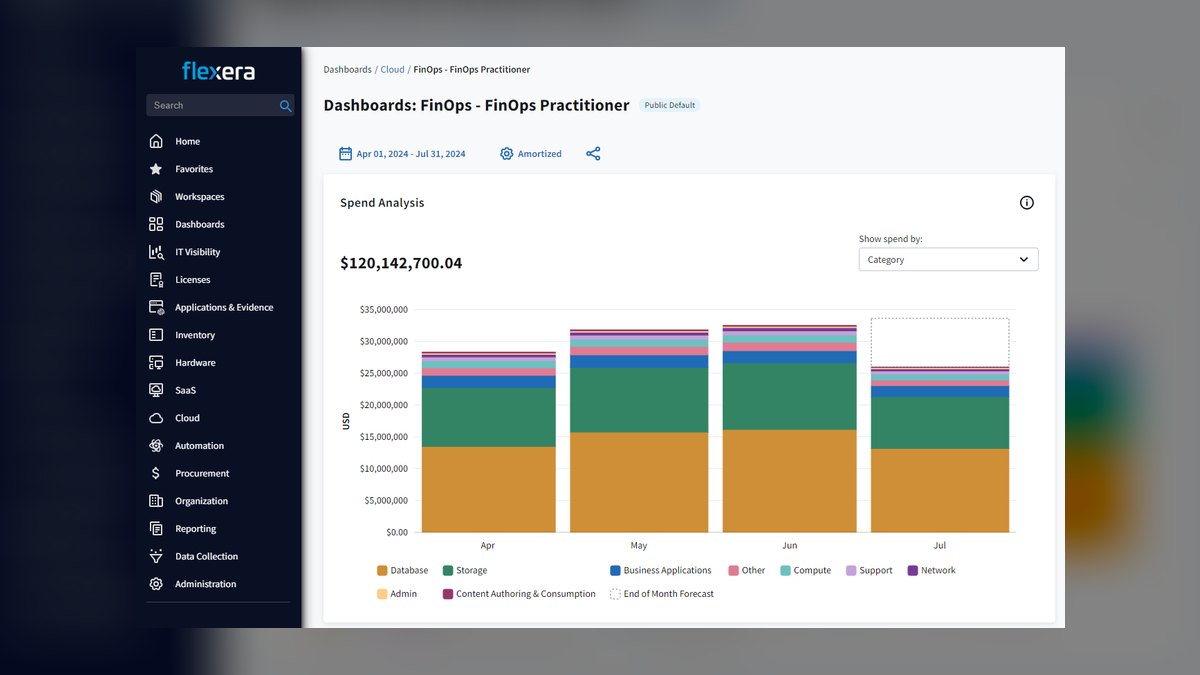
Task: Click the Automation icon
Action: click(x=156, y=446)
